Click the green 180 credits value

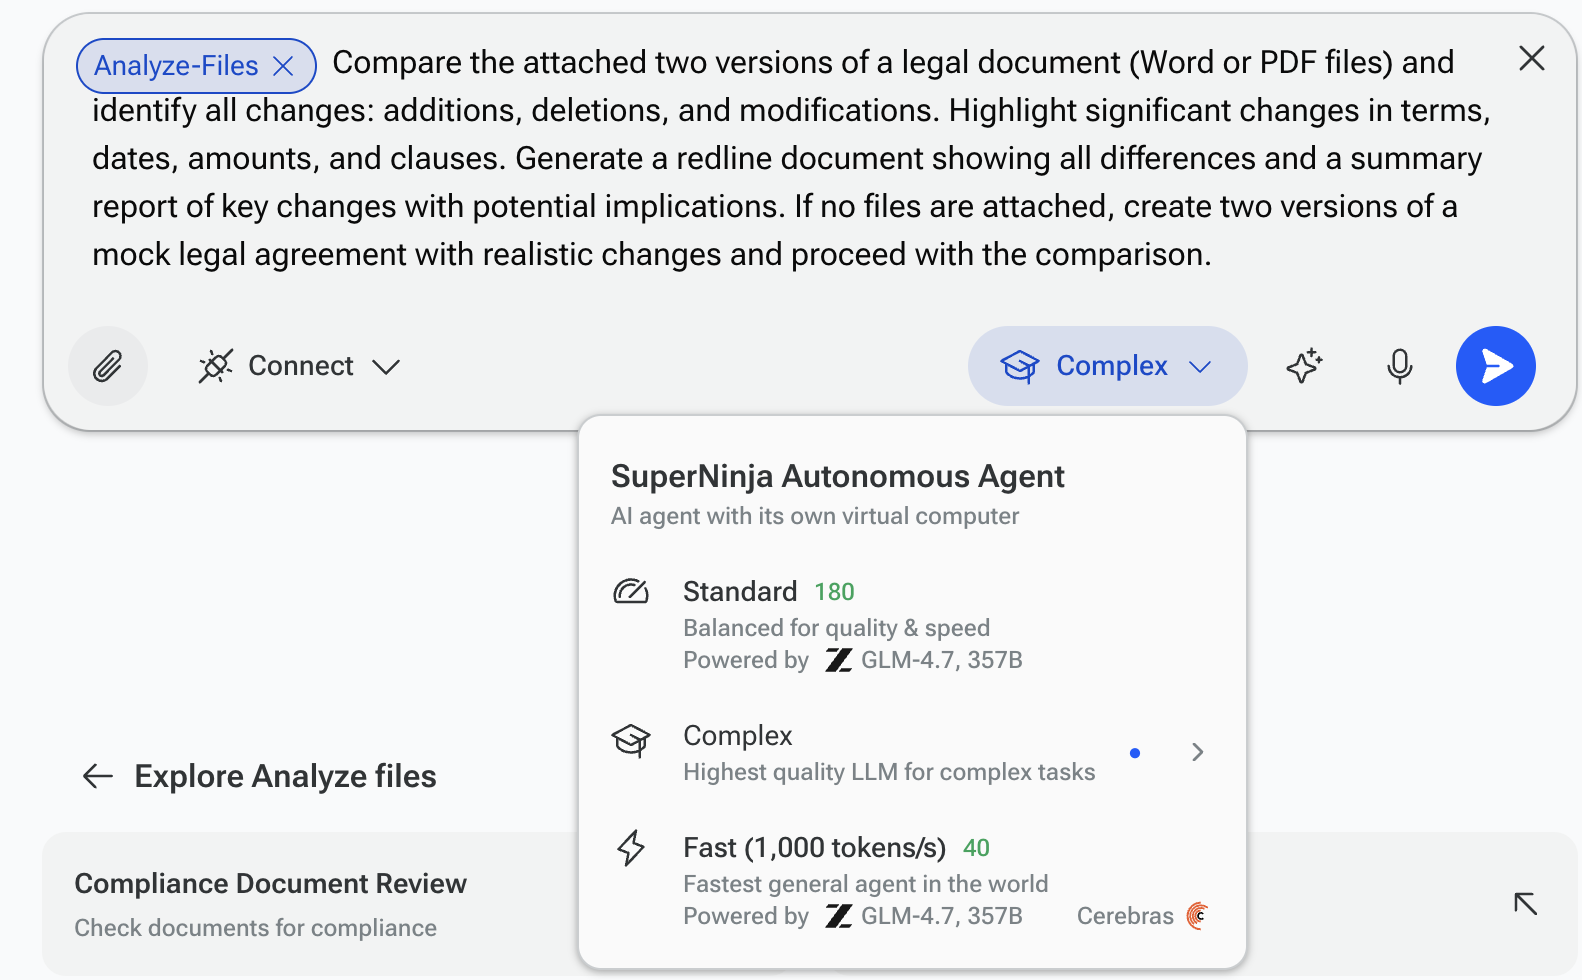pyautogui.click(x=834, y=592)
